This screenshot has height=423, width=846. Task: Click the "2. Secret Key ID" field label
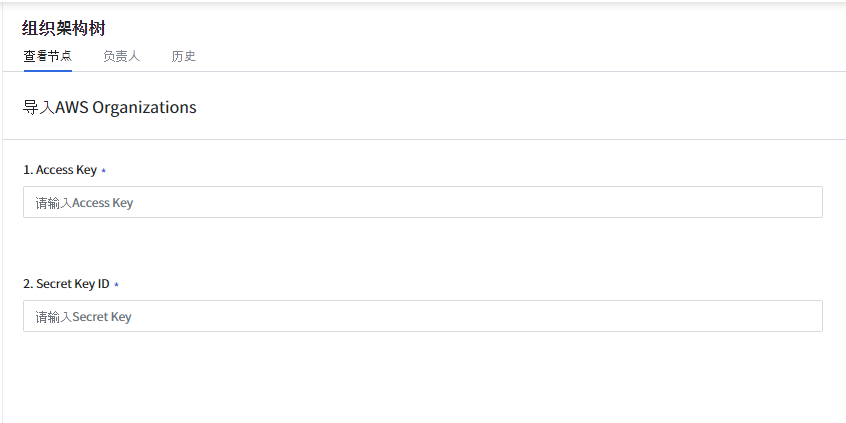(66, 284)
